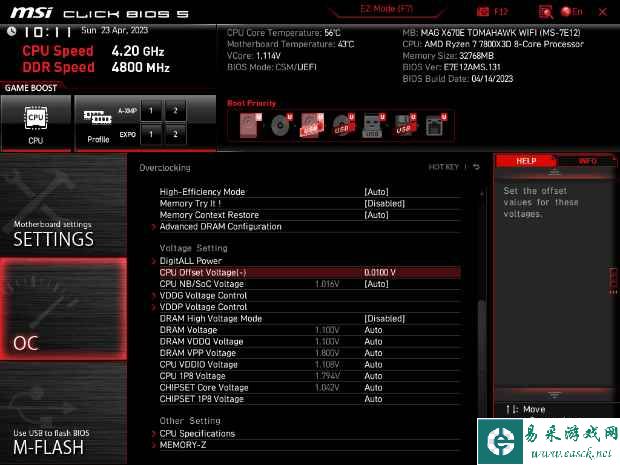Change High-Efficiency Mode [Auto] value

point(376,192)
